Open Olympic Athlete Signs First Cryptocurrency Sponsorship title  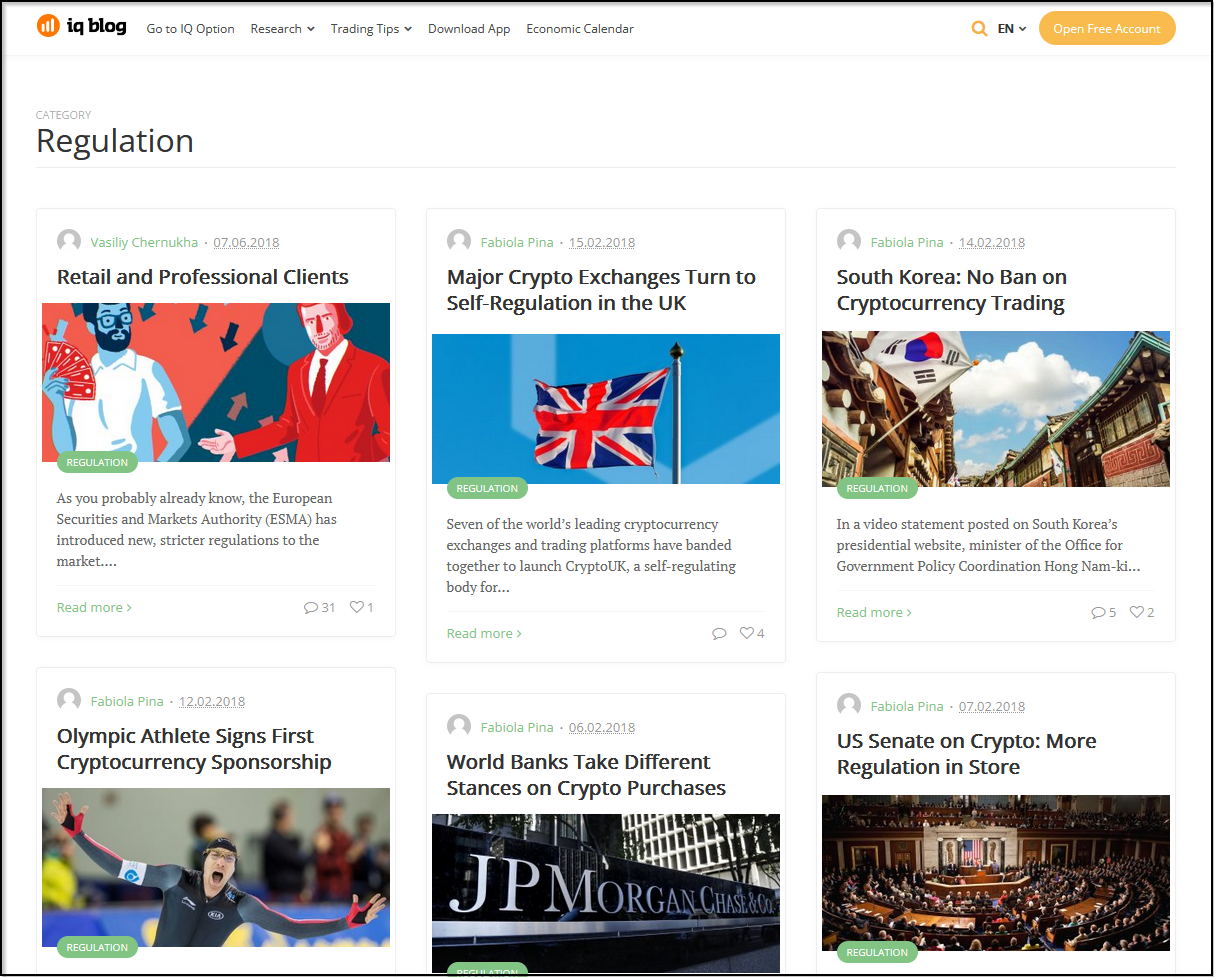click(194, 749)
